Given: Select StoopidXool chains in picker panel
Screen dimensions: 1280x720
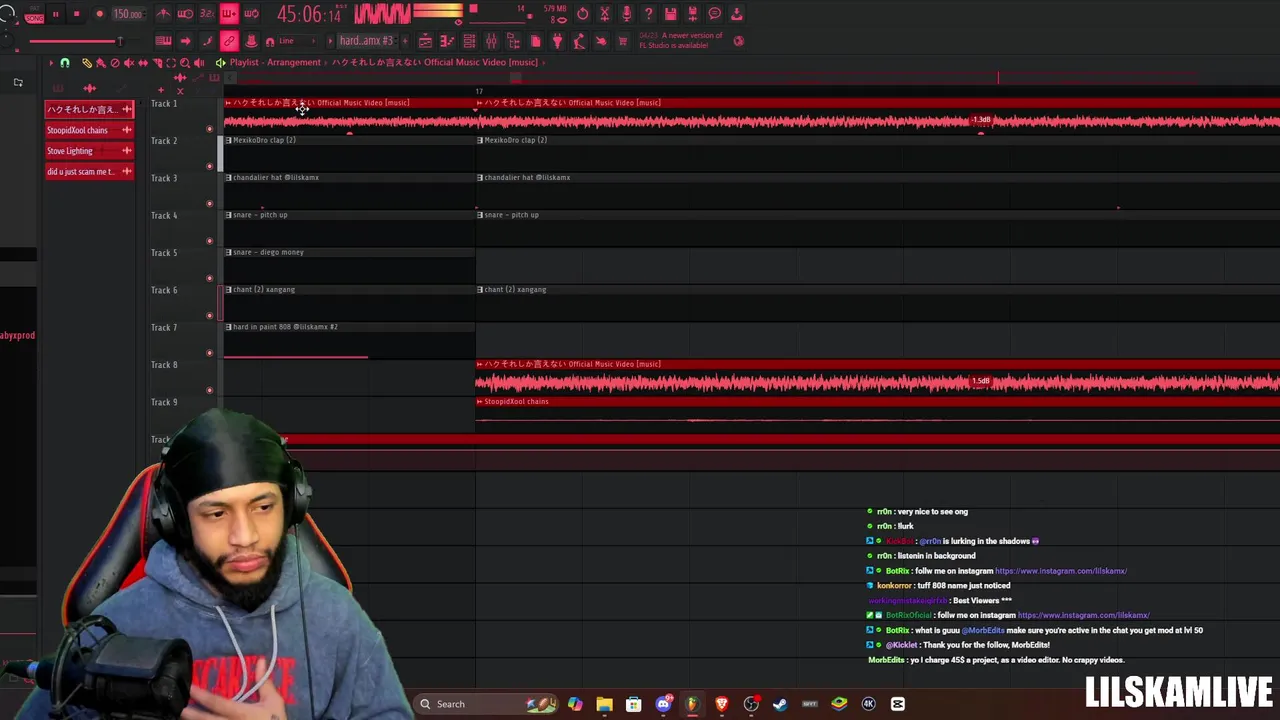Looking at the screenshot, I should pyautogui.click(x=88, y=130).
